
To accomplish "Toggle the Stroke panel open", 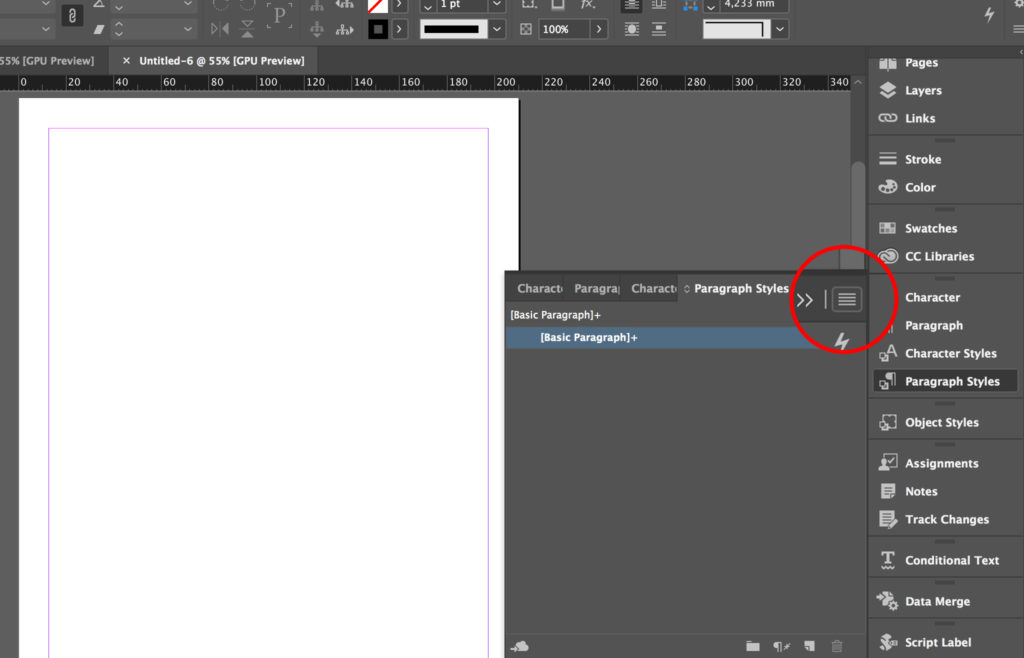I will 916,158.
